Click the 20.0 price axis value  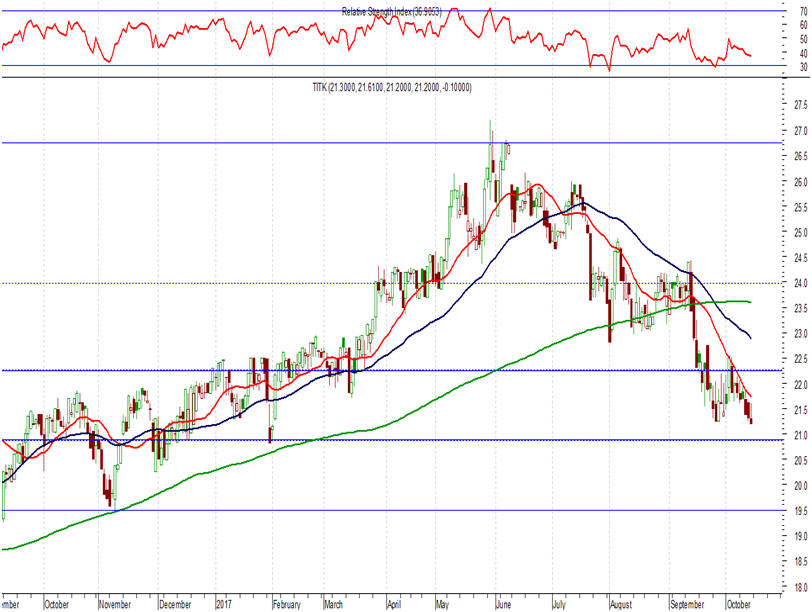[801, 486]
